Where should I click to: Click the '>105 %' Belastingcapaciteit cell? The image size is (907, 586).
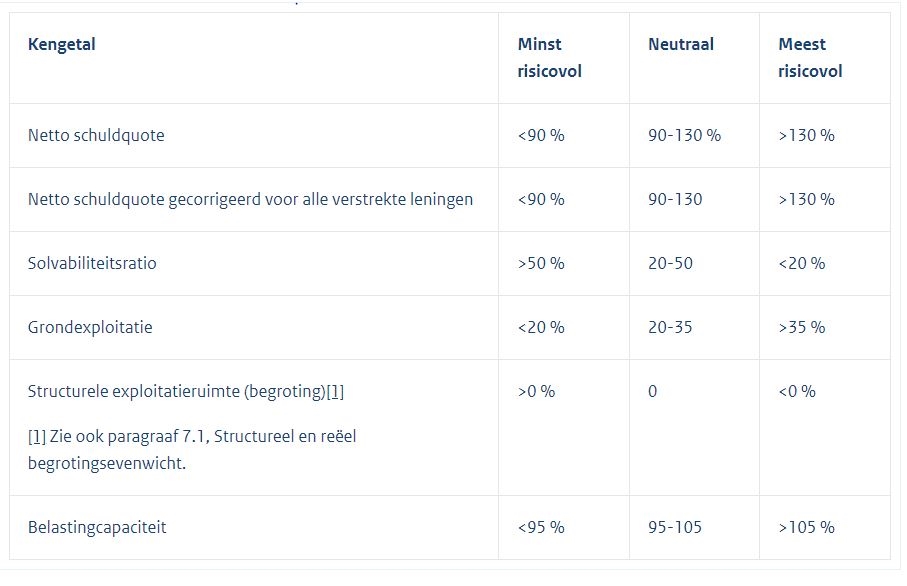pyautogui.click(x=806, y=527)
